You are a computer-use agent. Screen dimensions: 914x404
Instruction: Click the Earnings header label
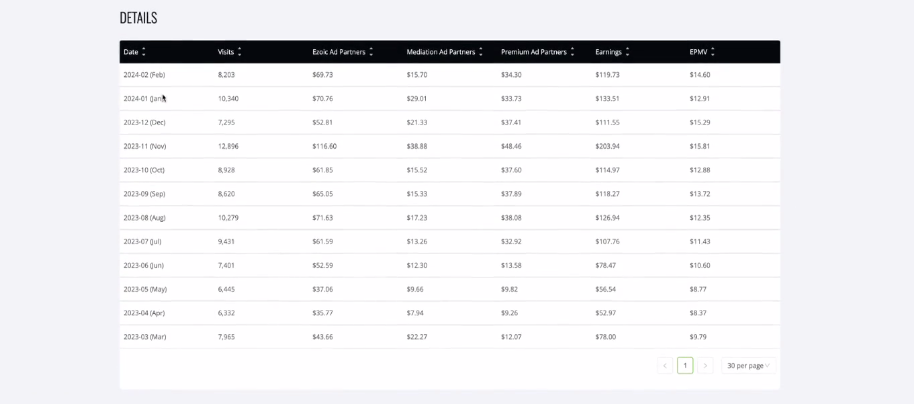pos(609,52)
